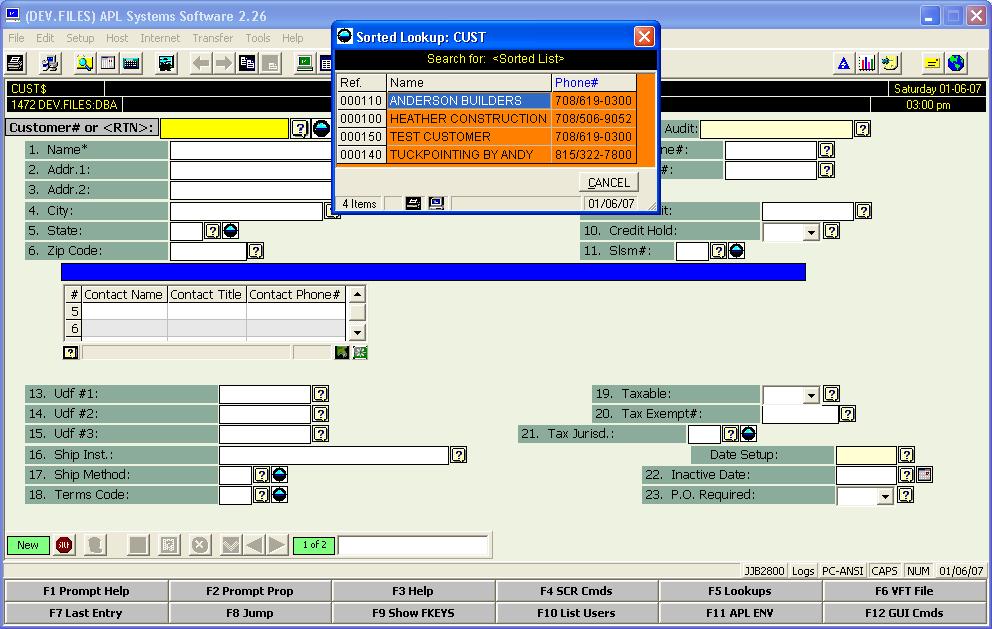The width and height of the screenshot is (992, 629).
Task: Click the Udf #2 input field
Action: point(264,414)
